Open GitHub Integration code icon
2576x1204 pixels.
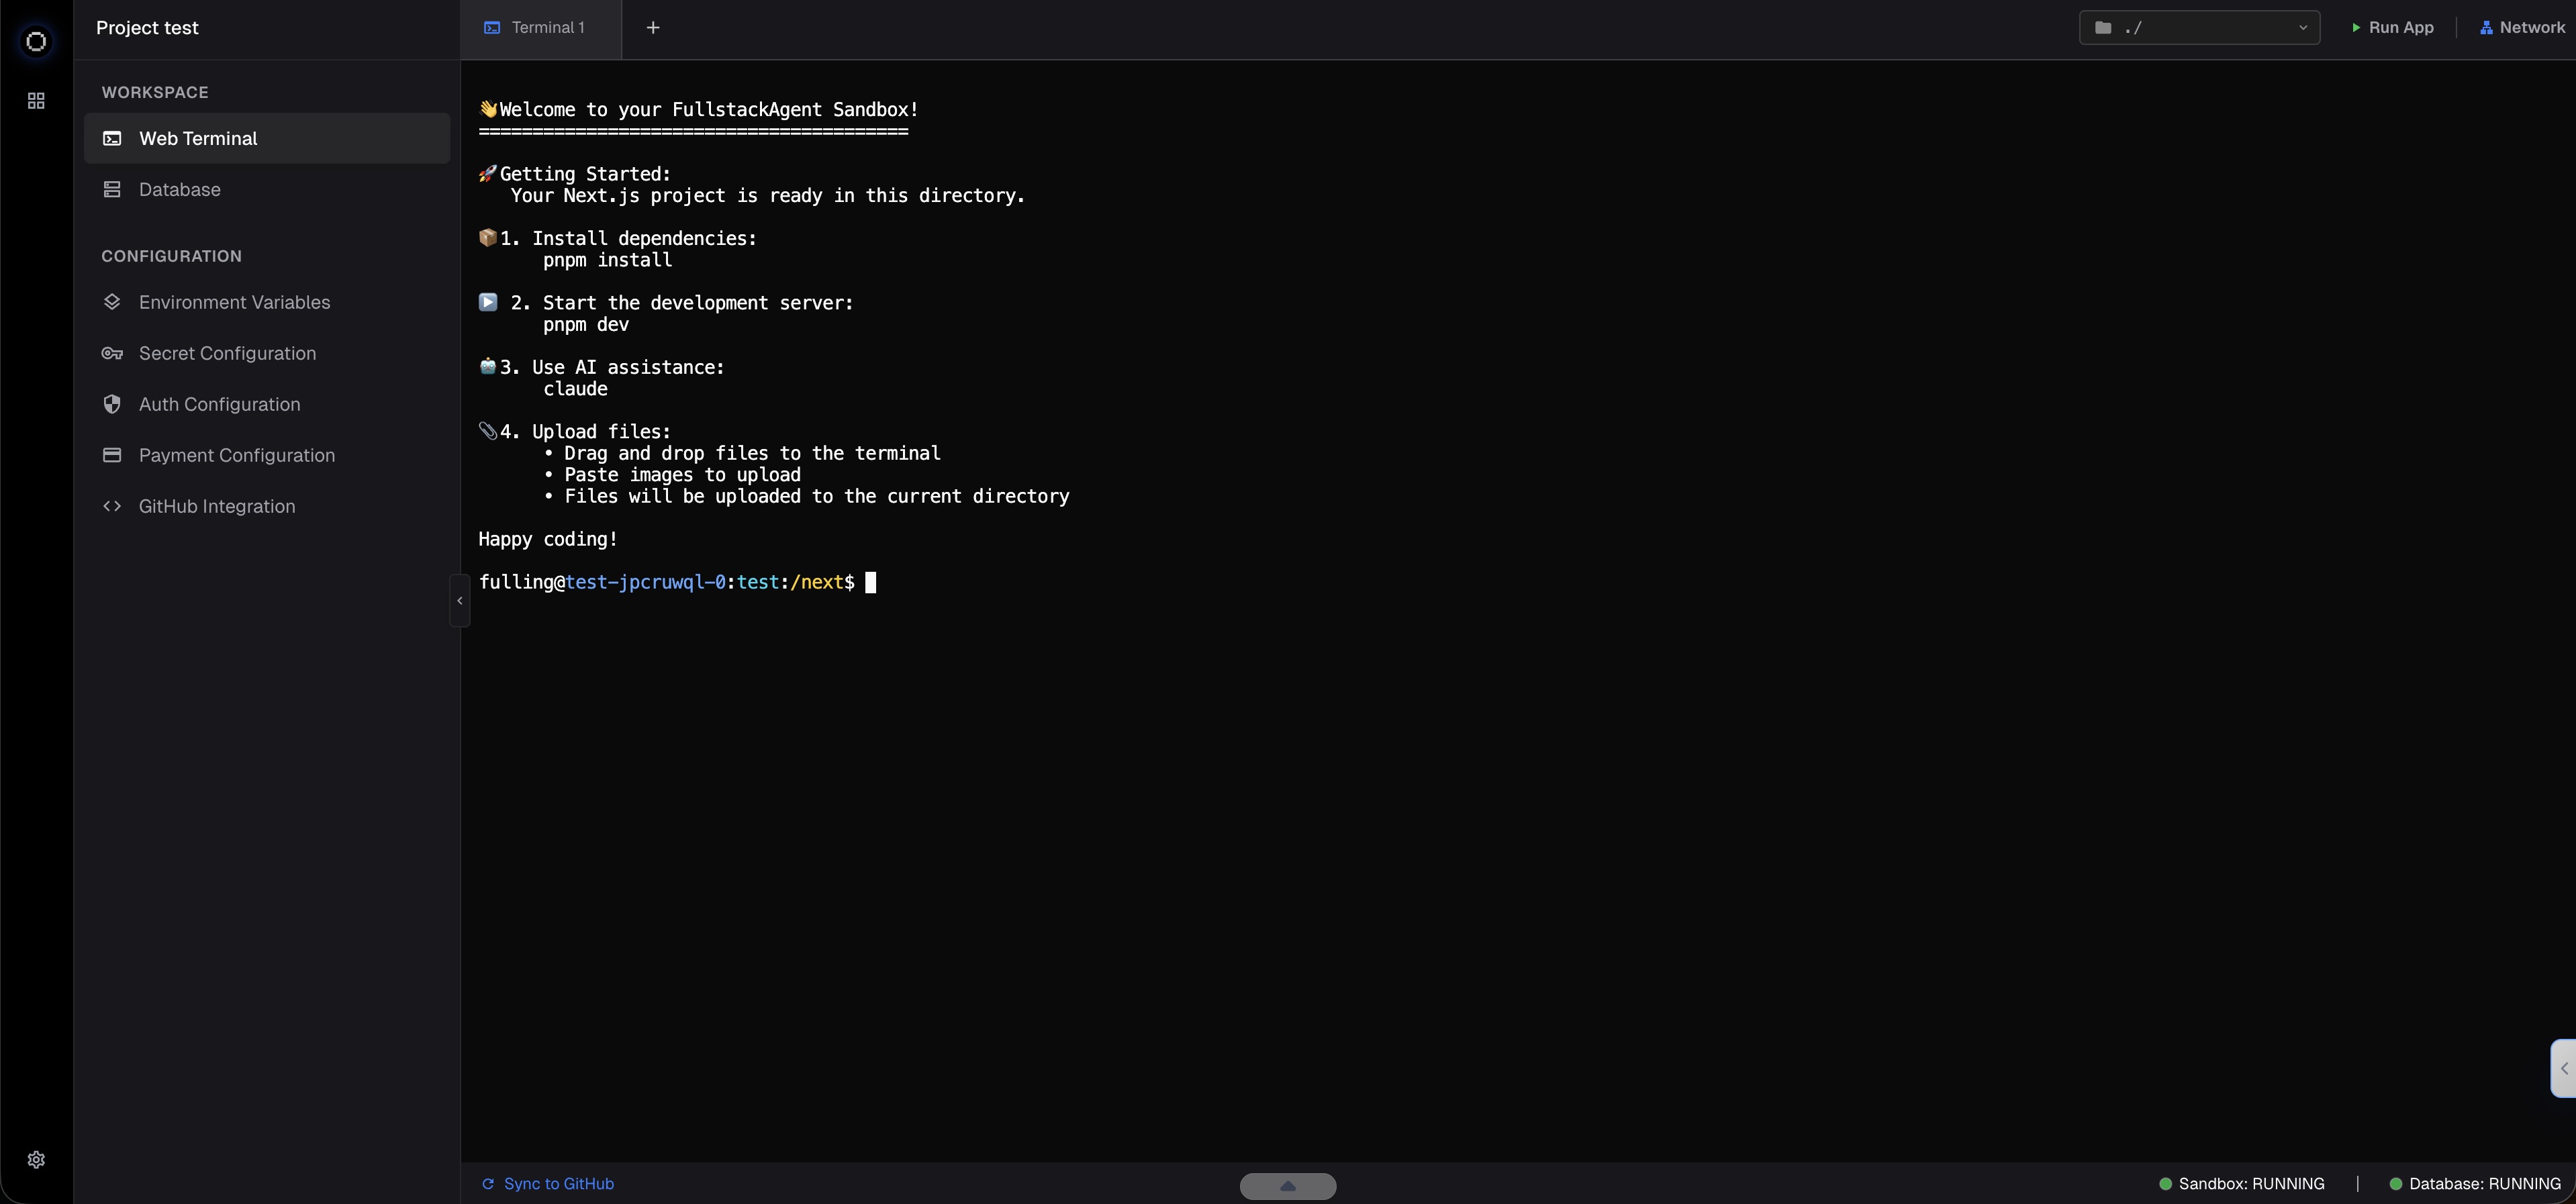pyautogui.click(x=112, y=506)
